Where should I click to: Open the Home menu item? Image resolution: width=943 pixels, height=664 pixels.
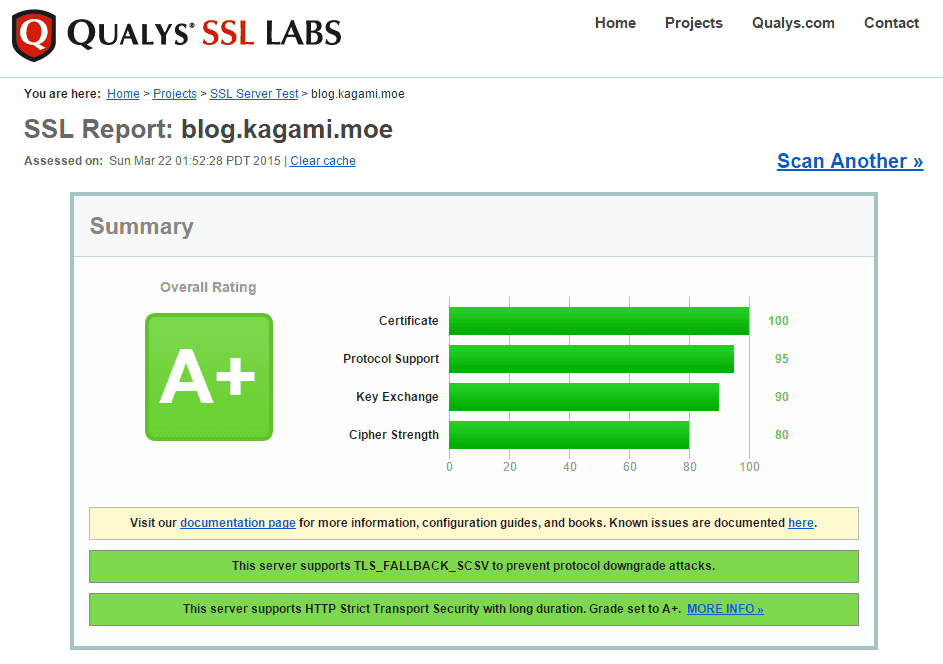click(x=615, y=23)
